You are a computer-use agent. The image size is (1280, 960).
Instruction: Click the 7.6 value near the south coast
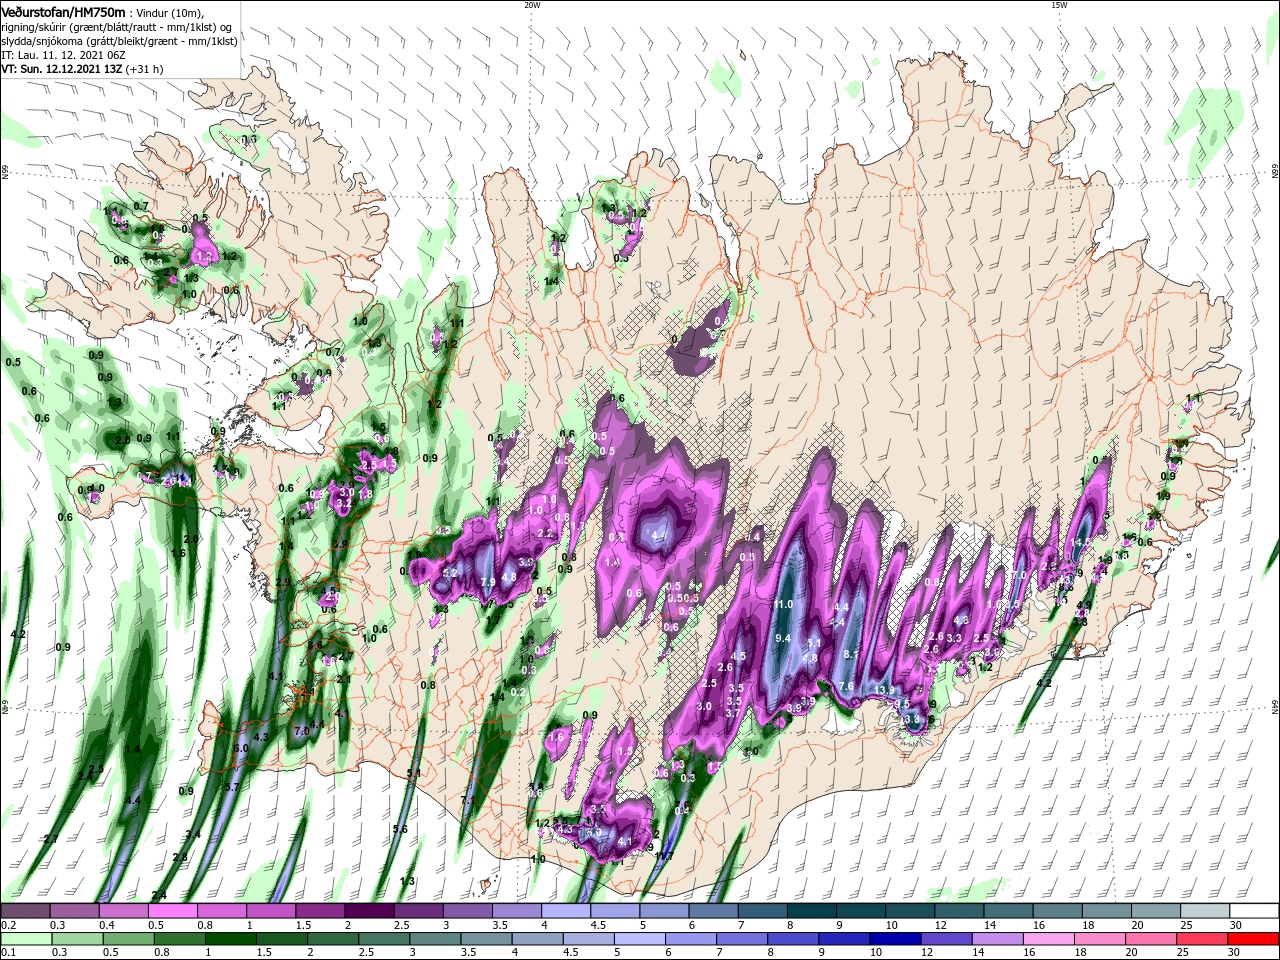tap(846, 686)
